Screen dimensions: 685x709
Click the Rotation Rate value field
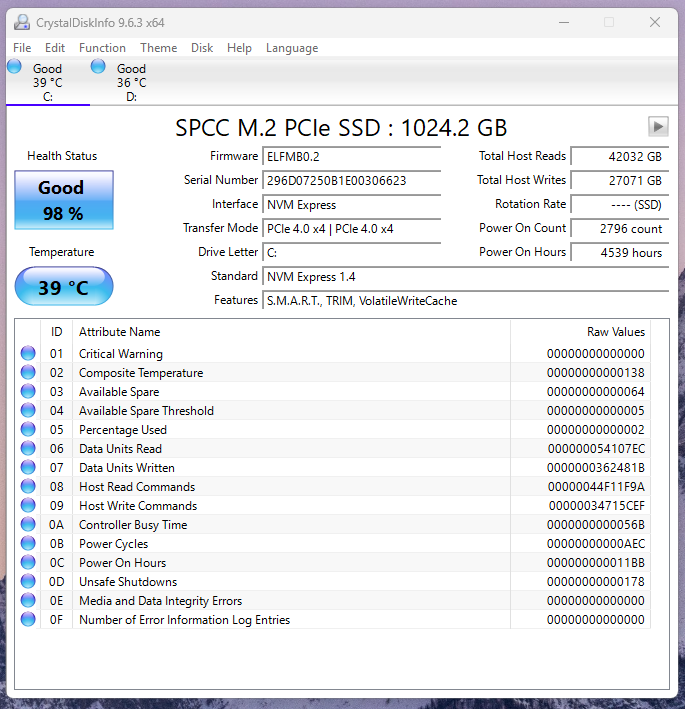[x=619, y=204]
